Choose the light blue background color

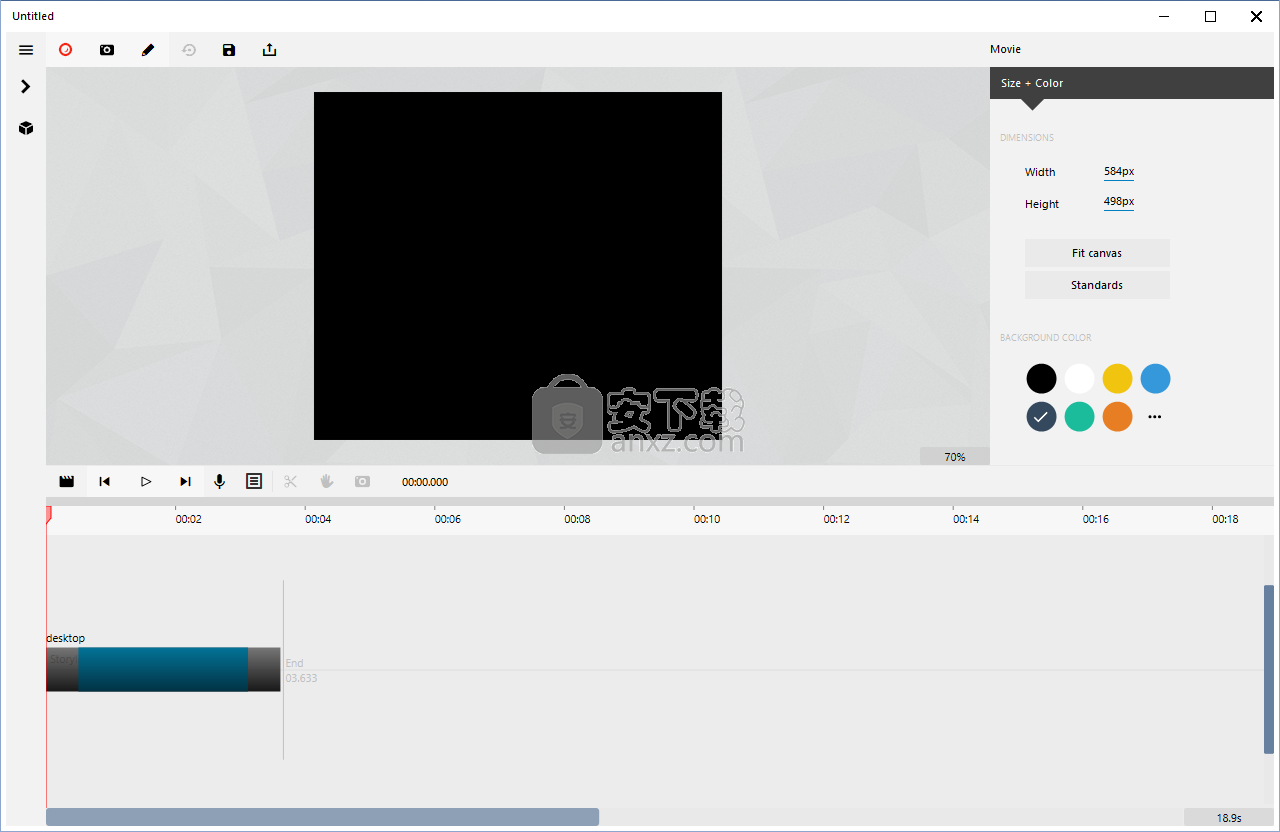click(1155, 378)
